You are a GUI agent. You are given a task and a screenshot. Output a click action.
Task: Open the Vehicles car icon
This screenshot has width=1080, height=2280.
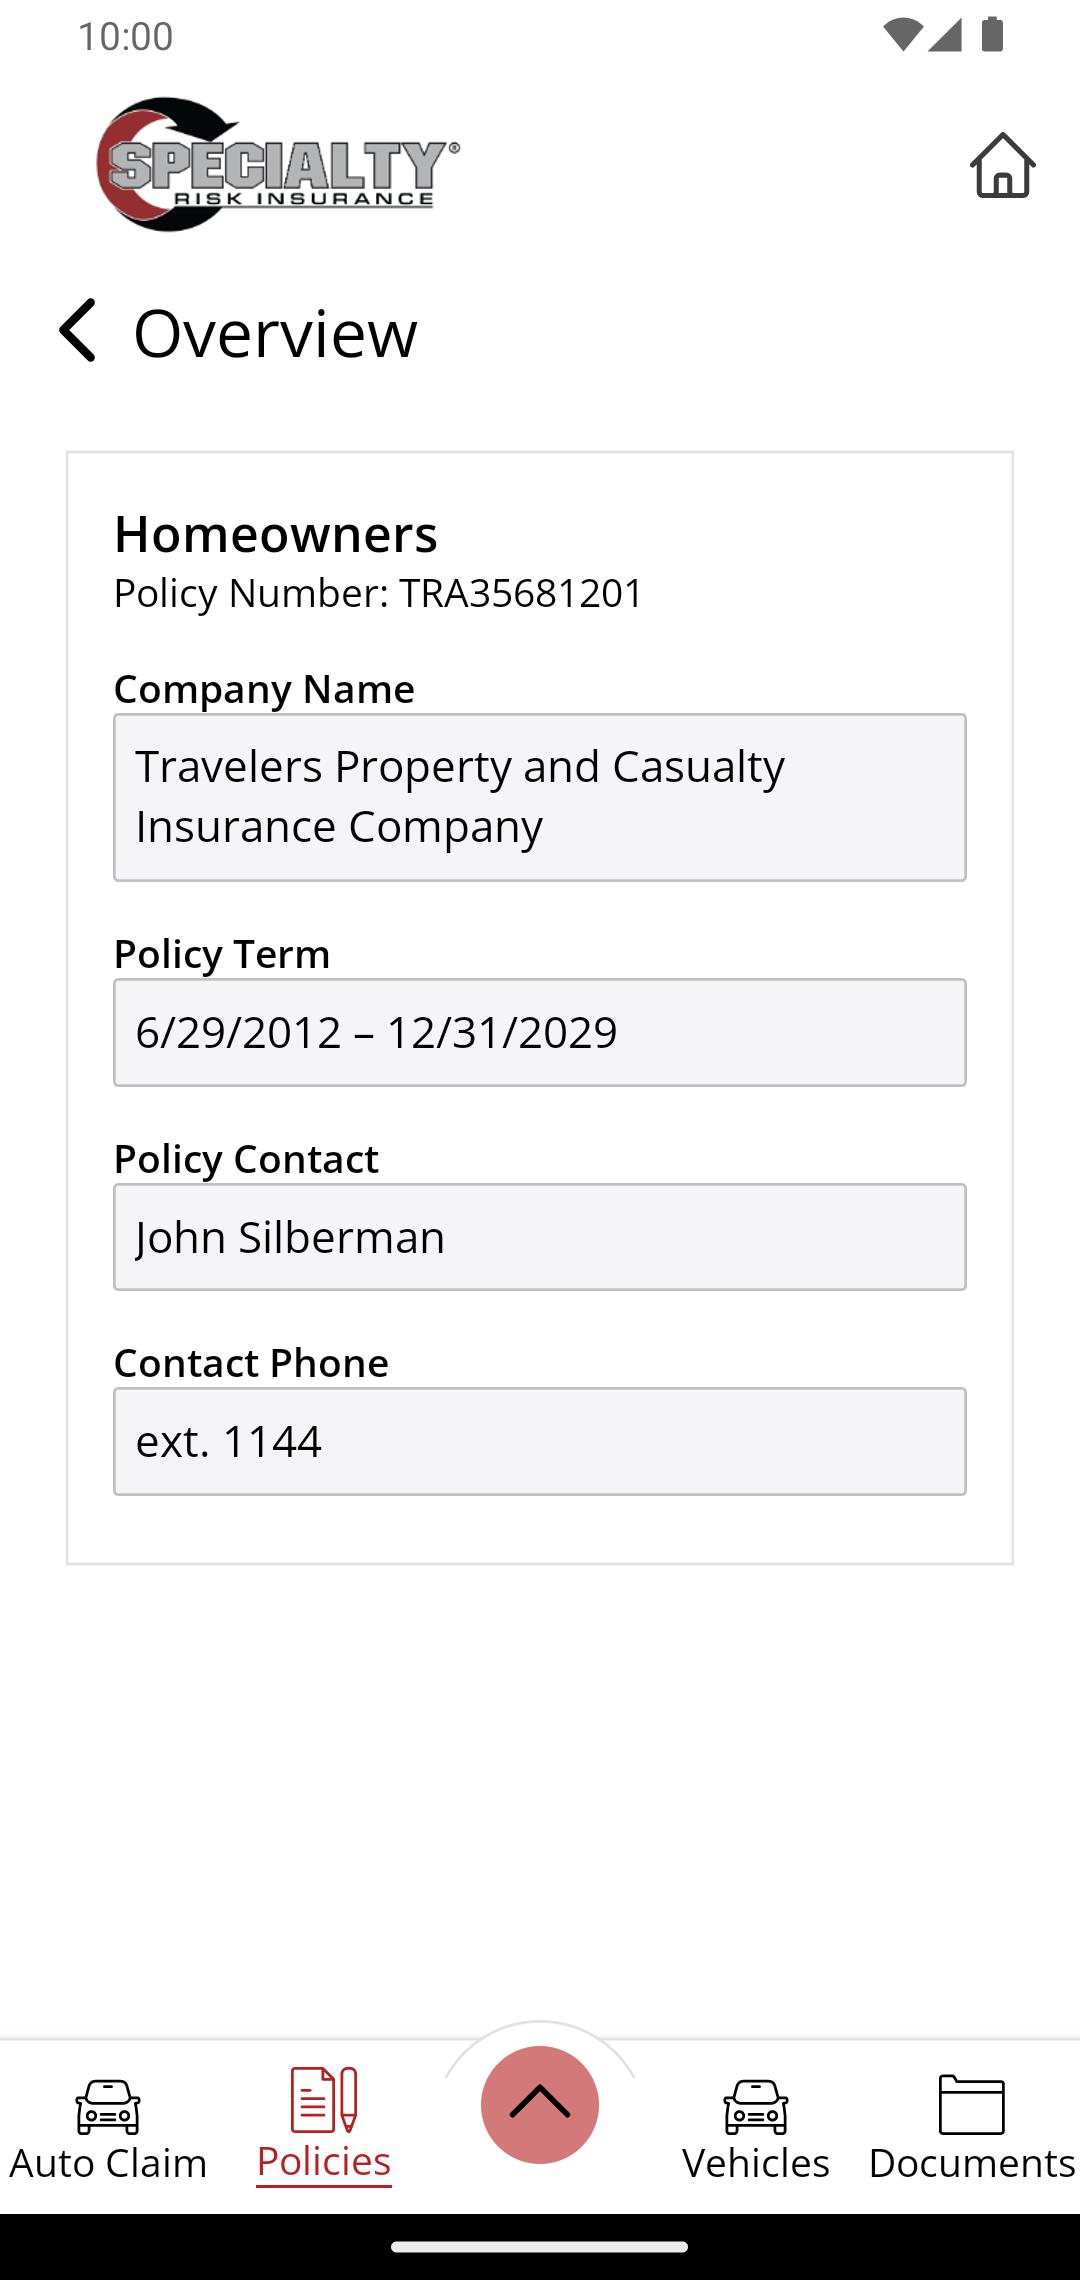(756, 2106)
